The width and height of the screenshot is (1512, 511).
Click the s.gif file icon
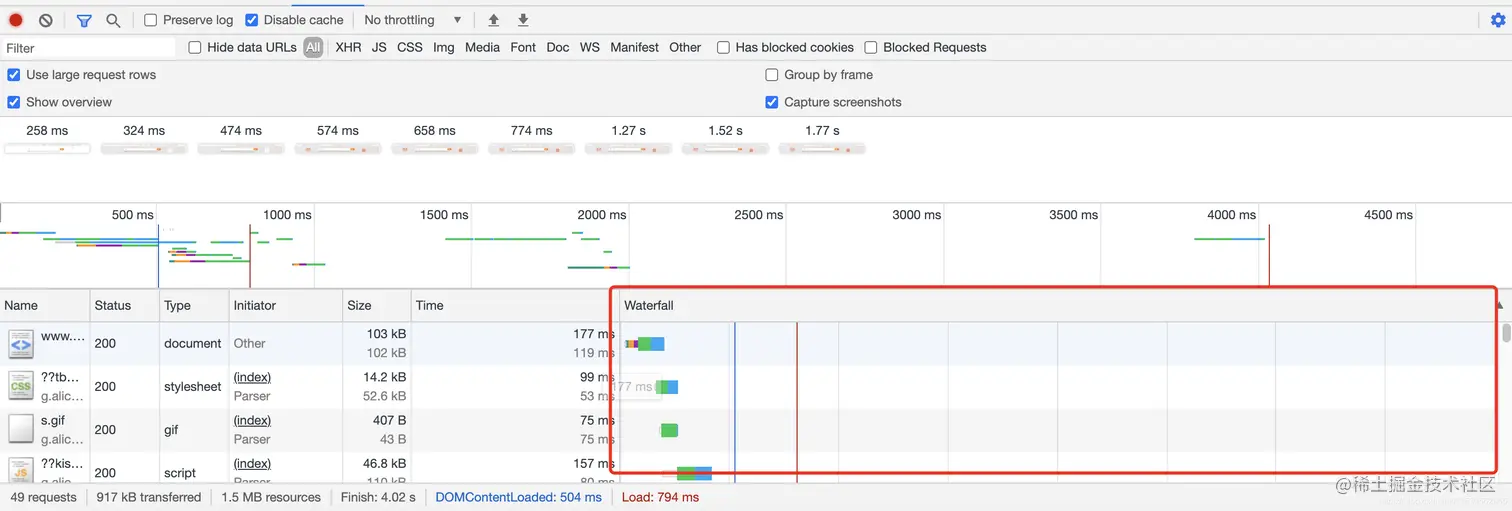point(21,429)
